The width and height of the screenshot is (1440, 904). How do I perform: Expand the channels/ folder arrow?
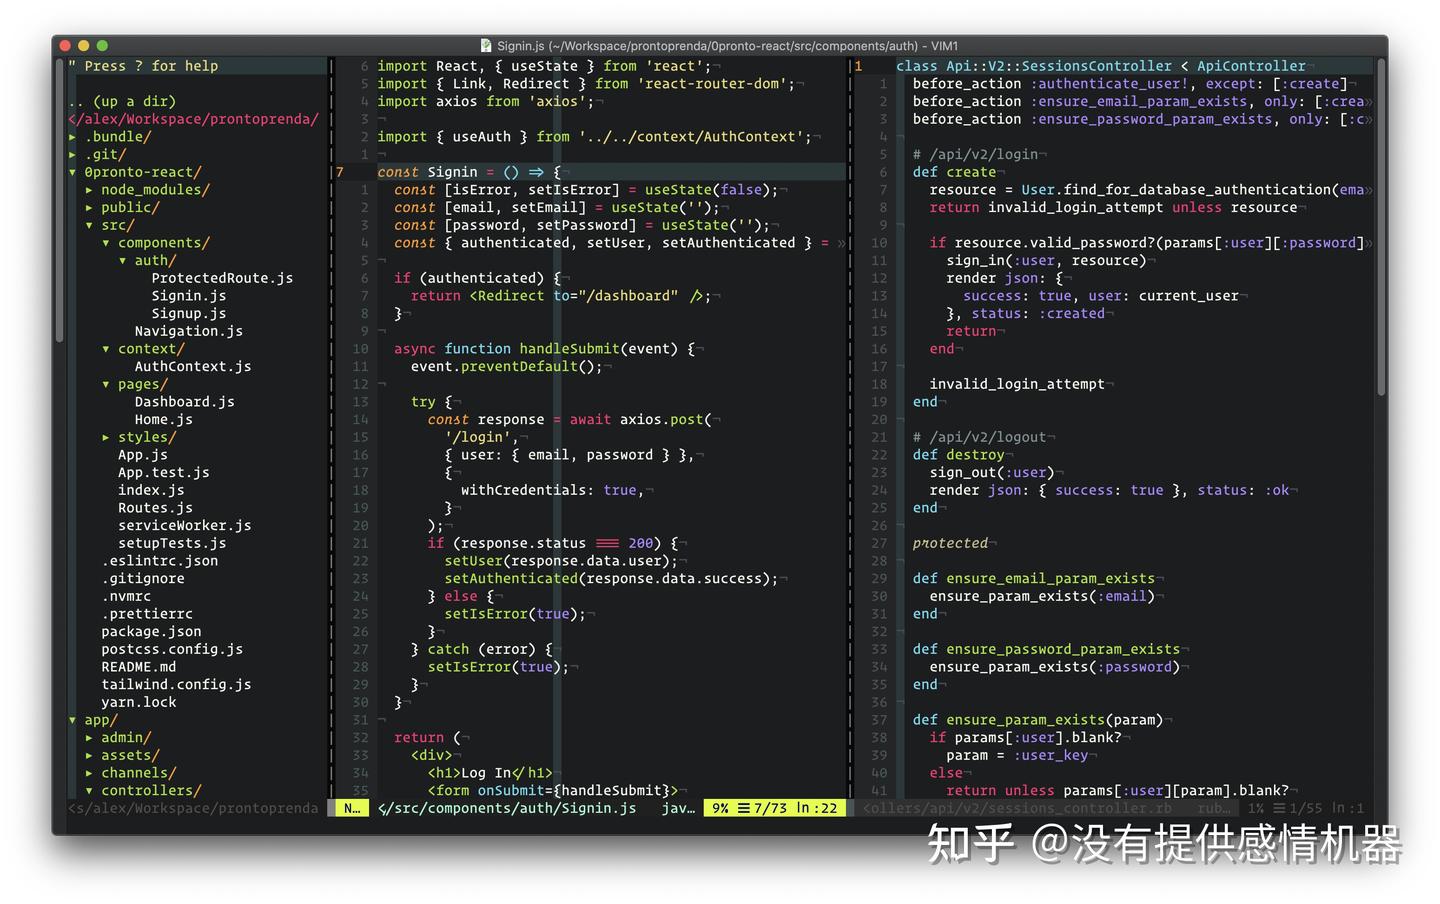[x=89, y=773]
